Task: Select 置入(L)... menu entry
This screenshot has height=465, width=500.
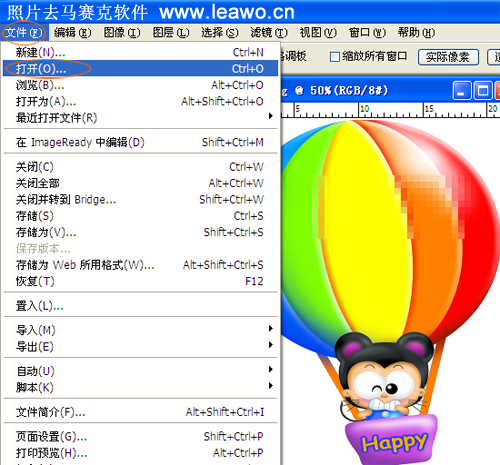Action: coord(140,306)
